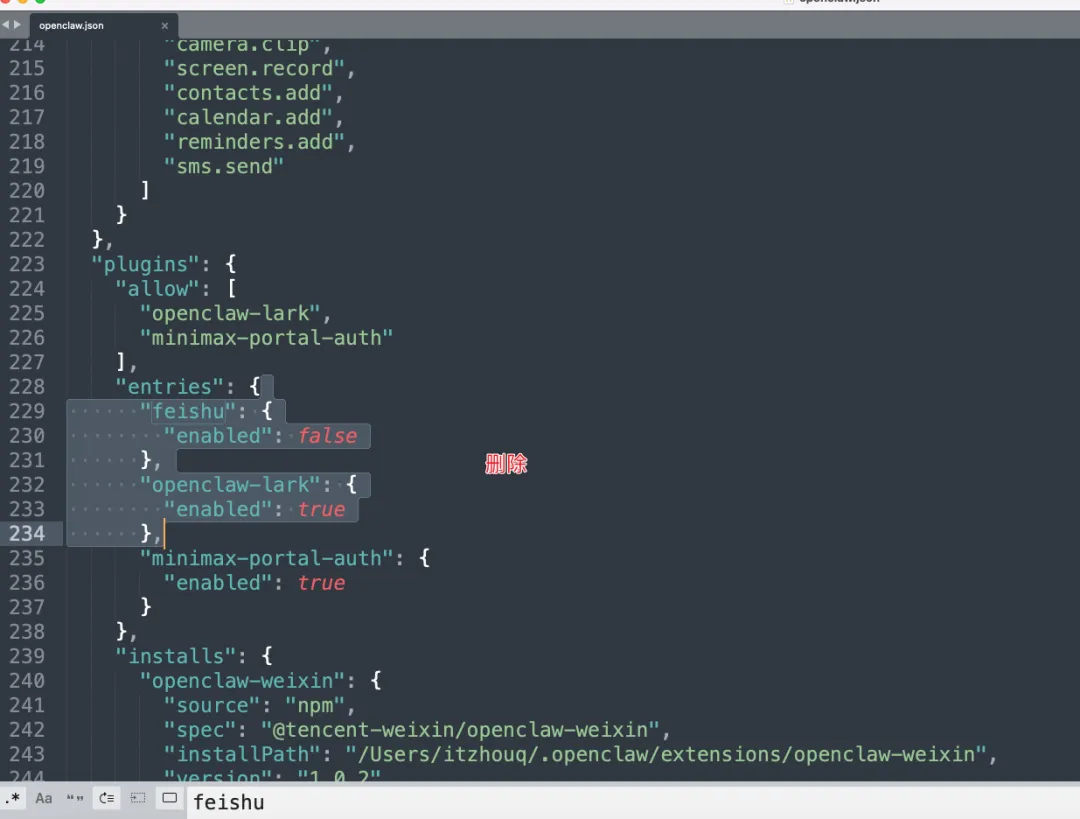
Task: Toggle highlight matches option
Action: (x=169, y=798)
